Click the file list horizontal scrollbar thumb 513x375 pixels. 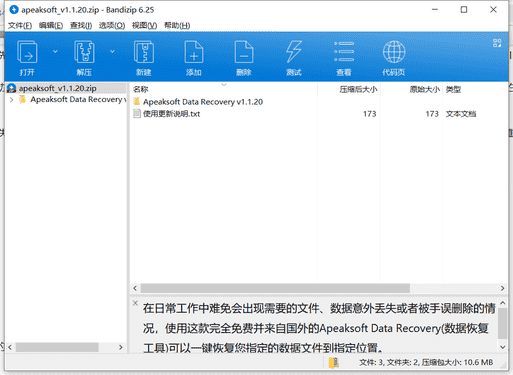pyautogui.click(x=275, y=288)
